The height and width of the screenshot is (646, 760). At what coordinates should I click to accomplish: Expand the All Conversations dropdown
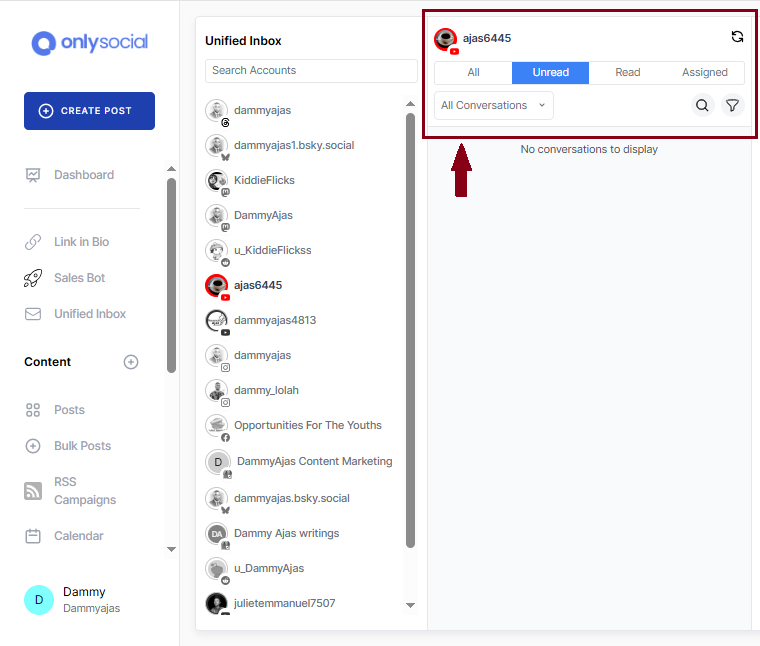point(493,105)
